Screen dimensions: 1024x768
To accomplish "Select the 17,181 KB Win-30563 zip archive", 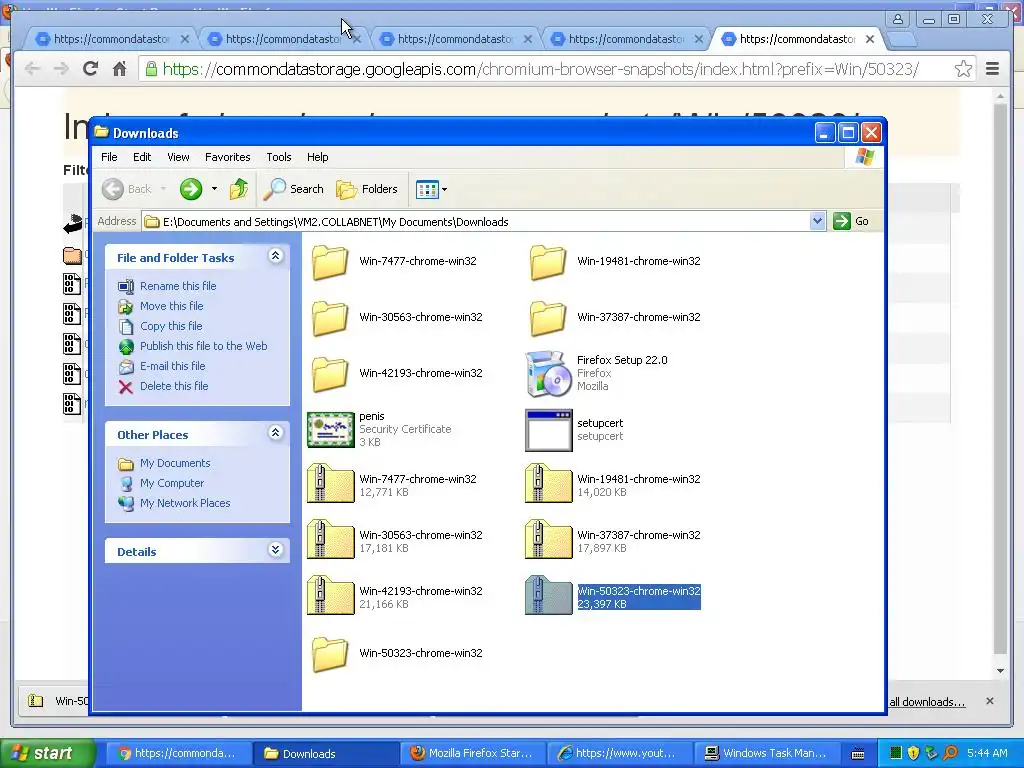I will (x=330, y=540).
